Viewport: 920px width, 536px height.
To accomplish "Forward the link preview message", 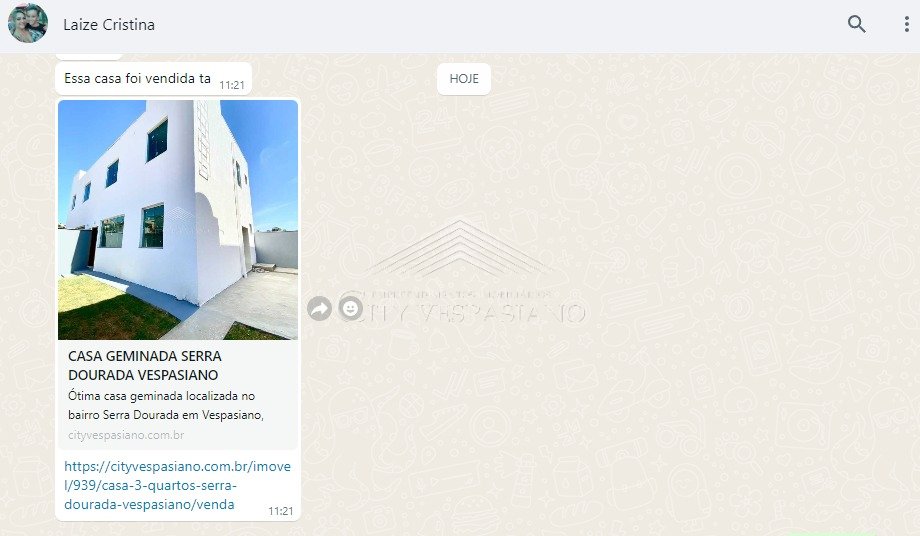I will click(x=319, y=308).
